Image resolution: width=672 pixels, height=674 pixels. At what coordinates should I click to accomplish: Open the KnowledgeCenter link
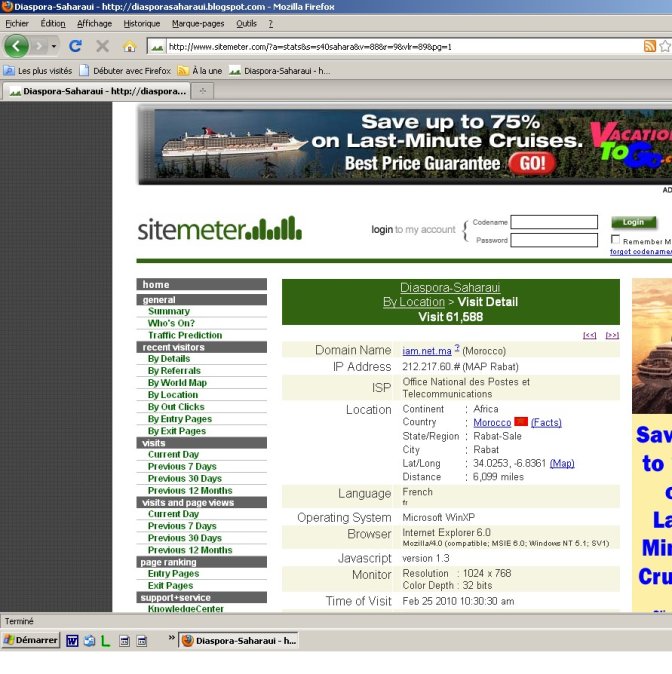pyautogui.click(x=186, y=609)
